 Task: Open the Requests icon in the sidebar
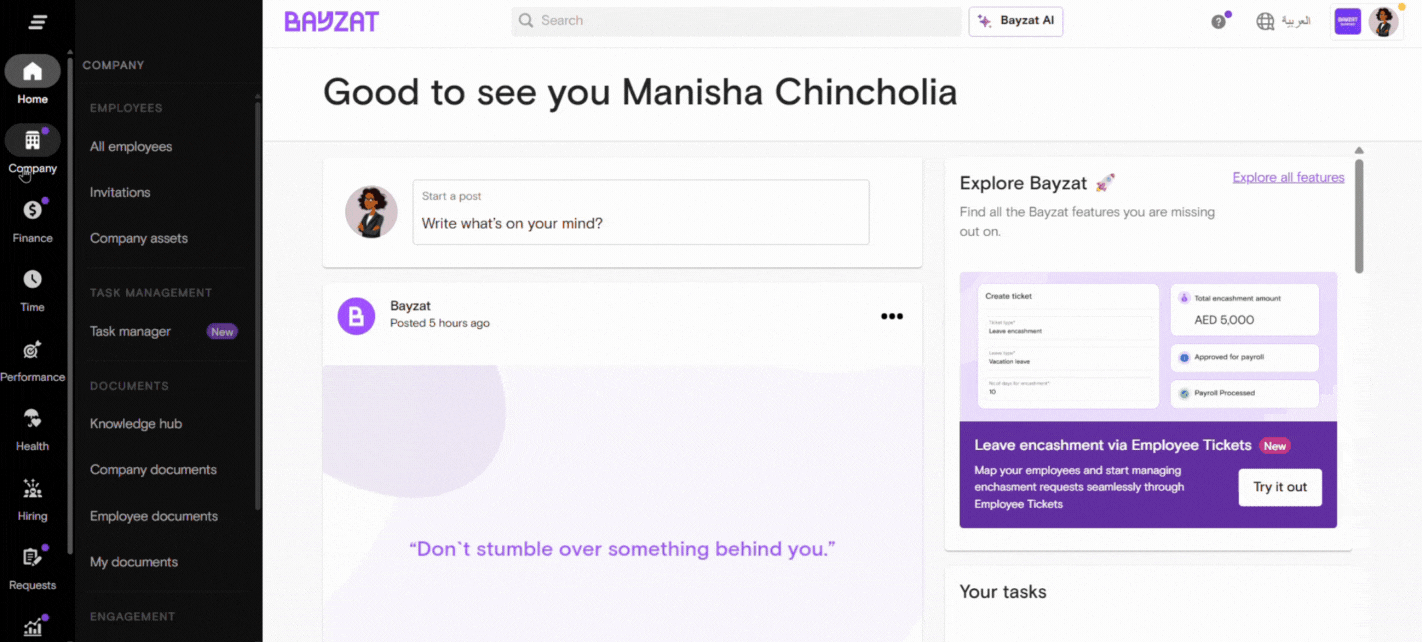pyautogui.click(x=32, y=557)
